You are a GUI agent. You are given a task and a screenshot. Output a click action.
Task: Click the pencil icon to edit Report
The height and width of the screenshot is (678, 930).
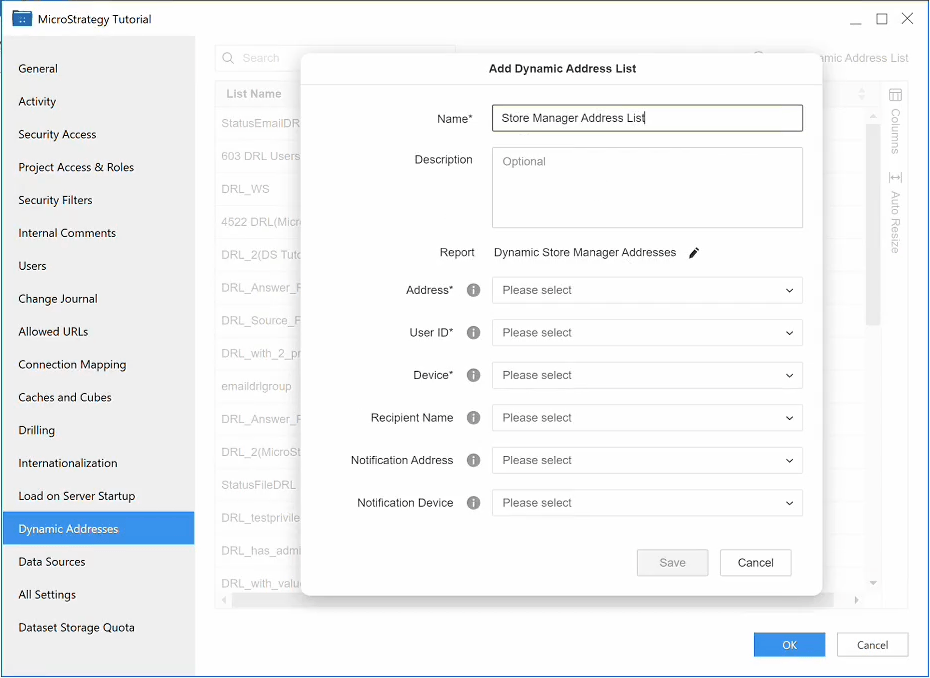(694, 253)
